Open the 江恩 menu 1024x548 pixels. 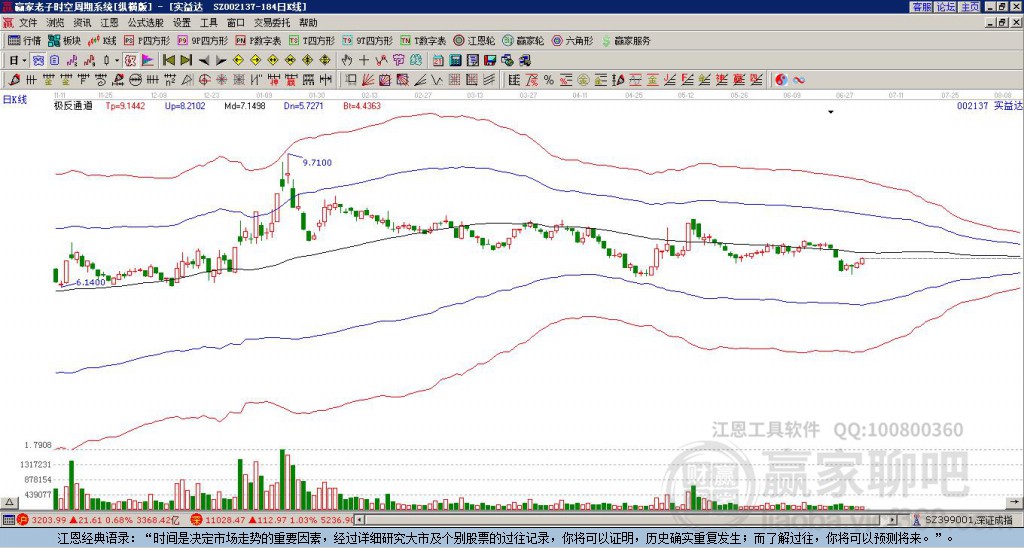pos(109,23)
